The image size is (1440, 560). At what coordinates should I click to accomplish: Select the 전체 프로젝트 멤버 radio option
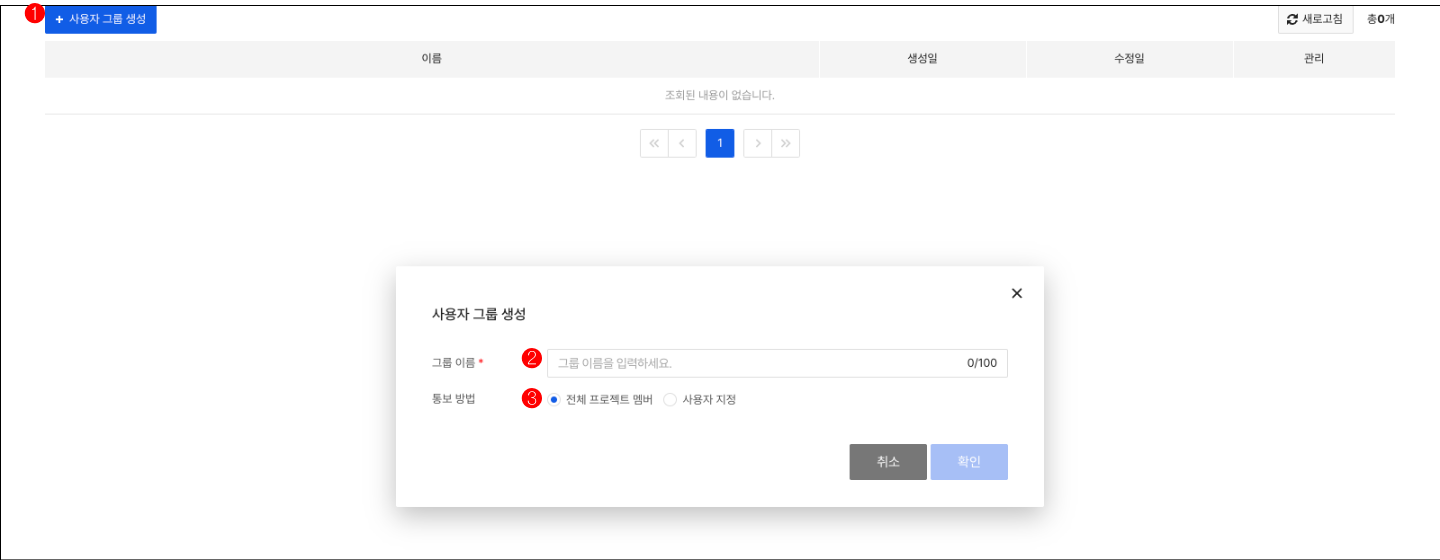click(x=554, y=400)
